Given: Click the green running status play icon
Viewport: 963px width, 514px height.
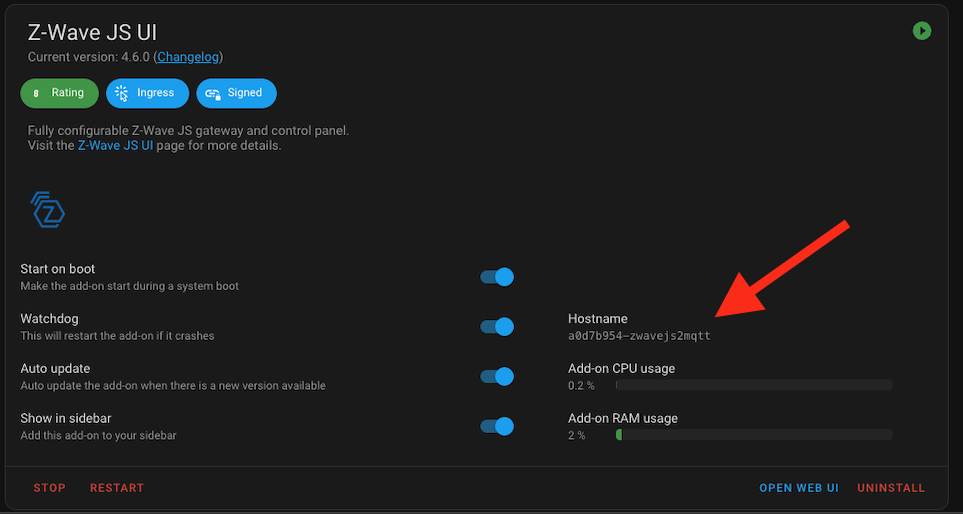Looking at the screenshot, I should [921, 31].
